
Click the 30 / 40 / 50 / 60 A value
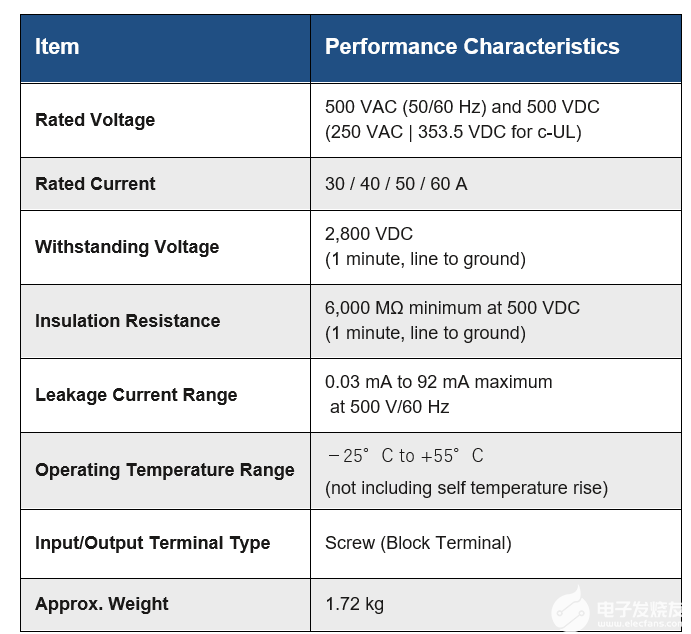click(x=396, y=184)
